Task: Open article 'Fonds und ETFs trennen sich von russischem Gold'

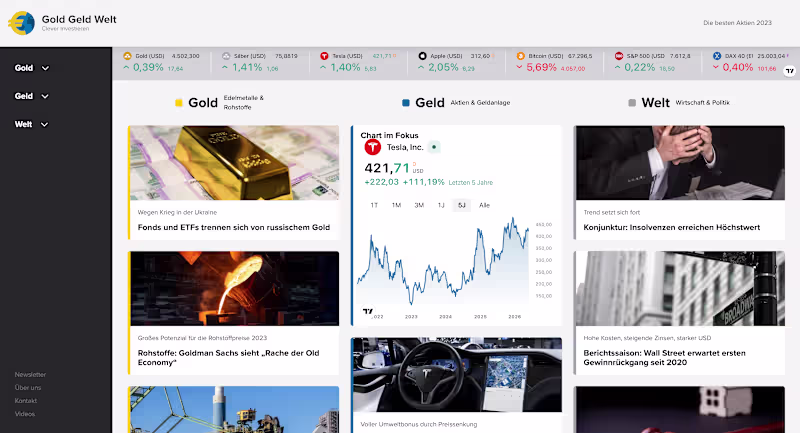Action: [x=234, y=227]
